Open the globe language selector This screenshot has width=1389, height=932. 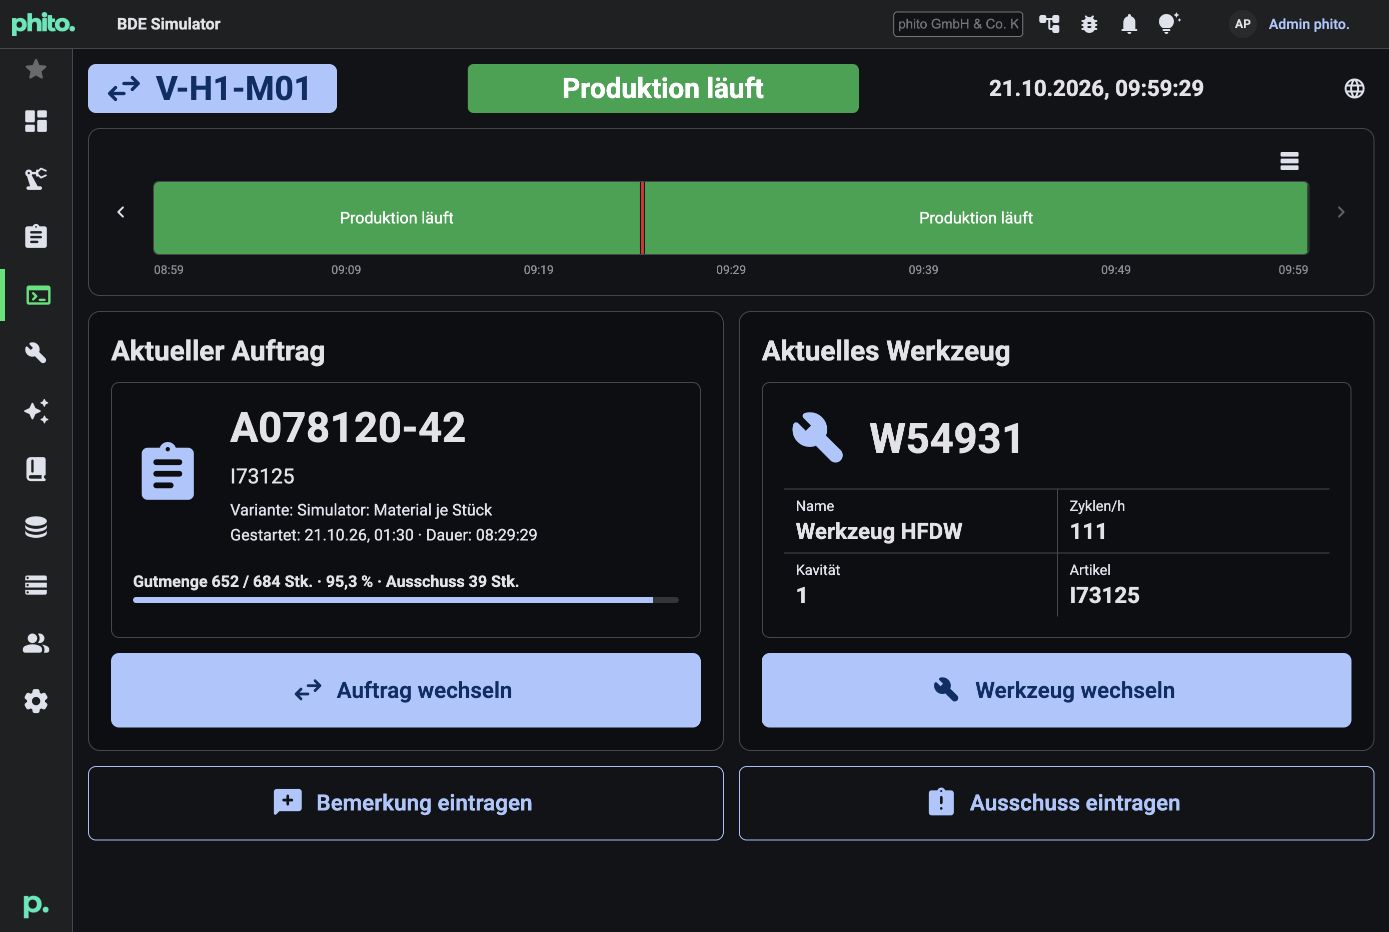point(1354,89)
